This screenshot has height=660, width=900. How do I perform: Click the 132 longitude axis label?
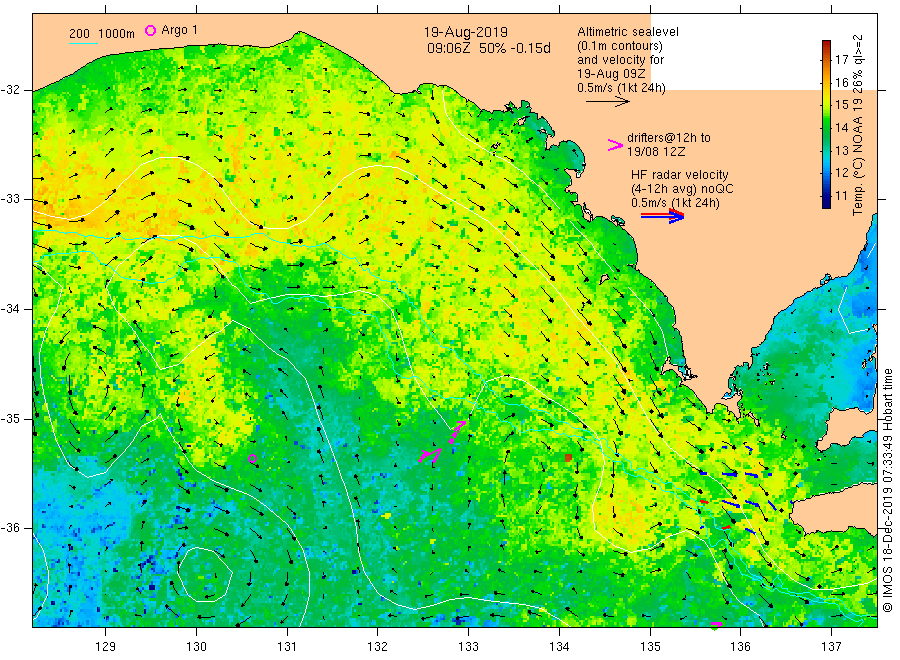pos(378,647)
